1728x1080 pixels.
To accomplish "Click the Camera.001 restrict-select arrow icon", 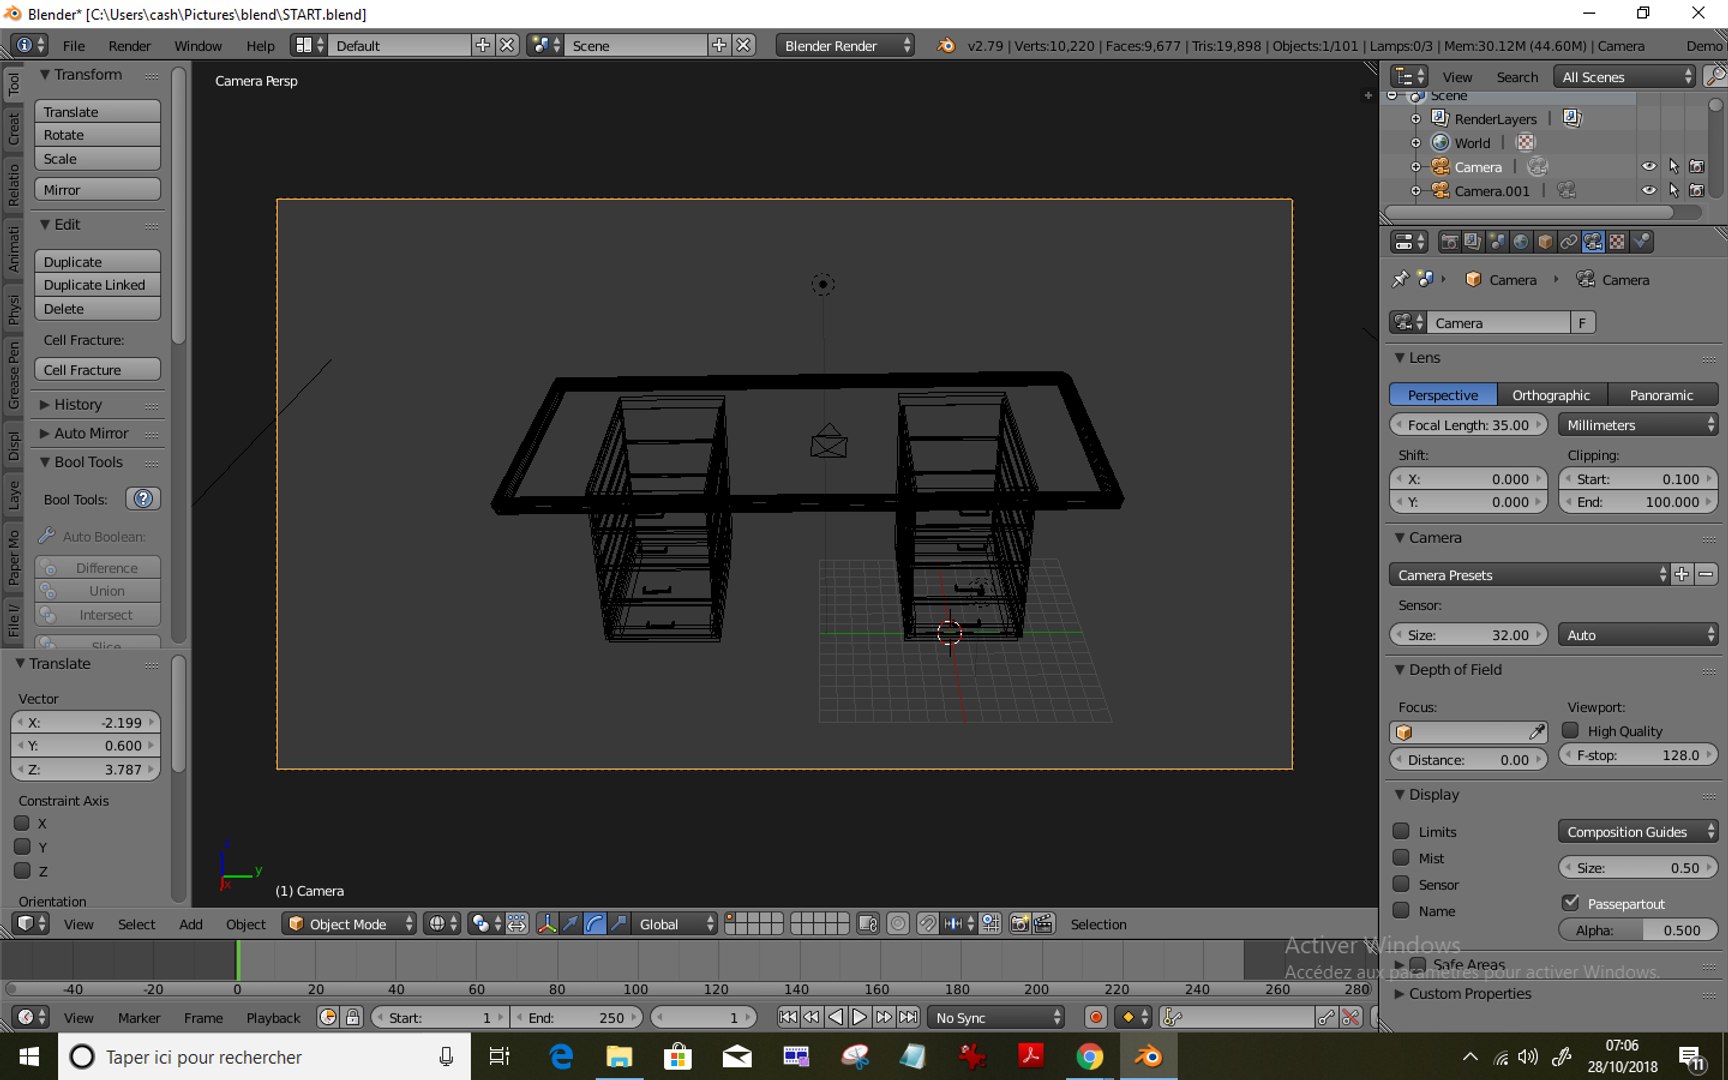I will coord(1673,190).
